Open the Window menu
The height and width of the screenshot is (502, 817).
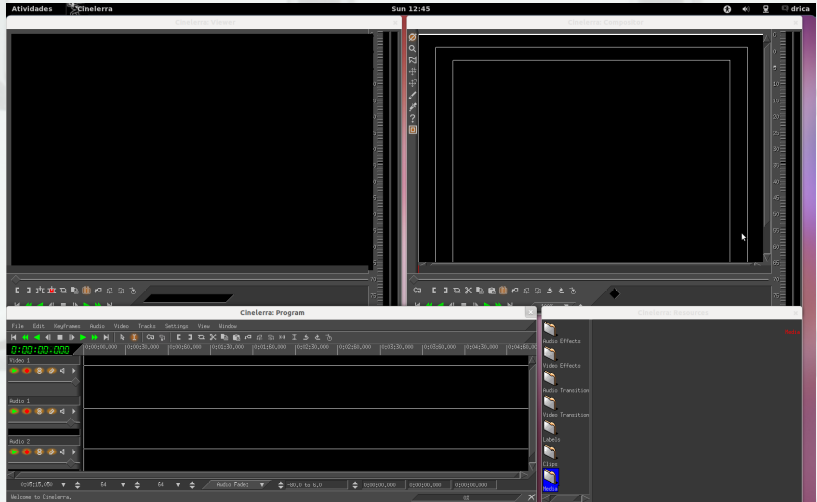coord(228,326)
